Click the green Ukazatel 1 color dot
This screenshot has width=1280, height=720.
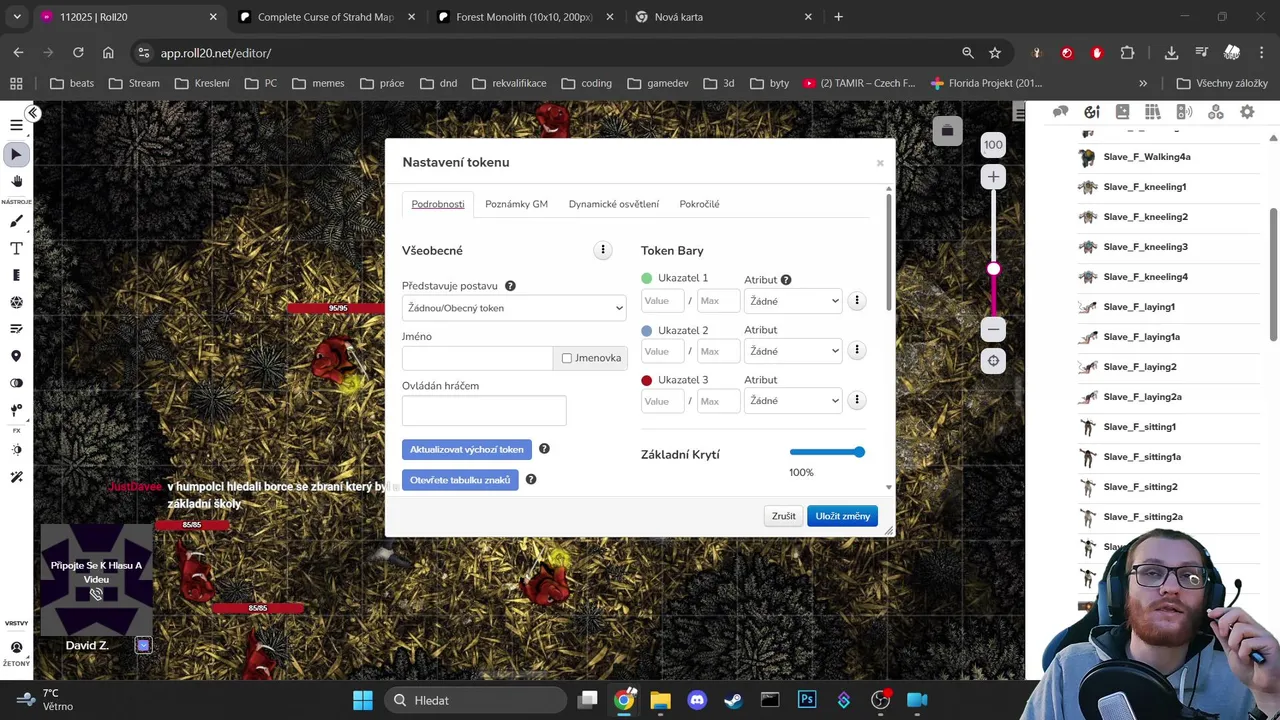647,278
